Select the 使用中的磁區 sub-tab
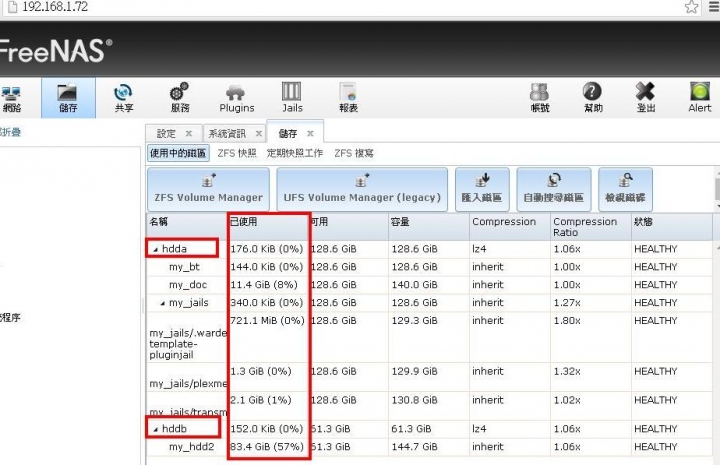 [178, 153]
